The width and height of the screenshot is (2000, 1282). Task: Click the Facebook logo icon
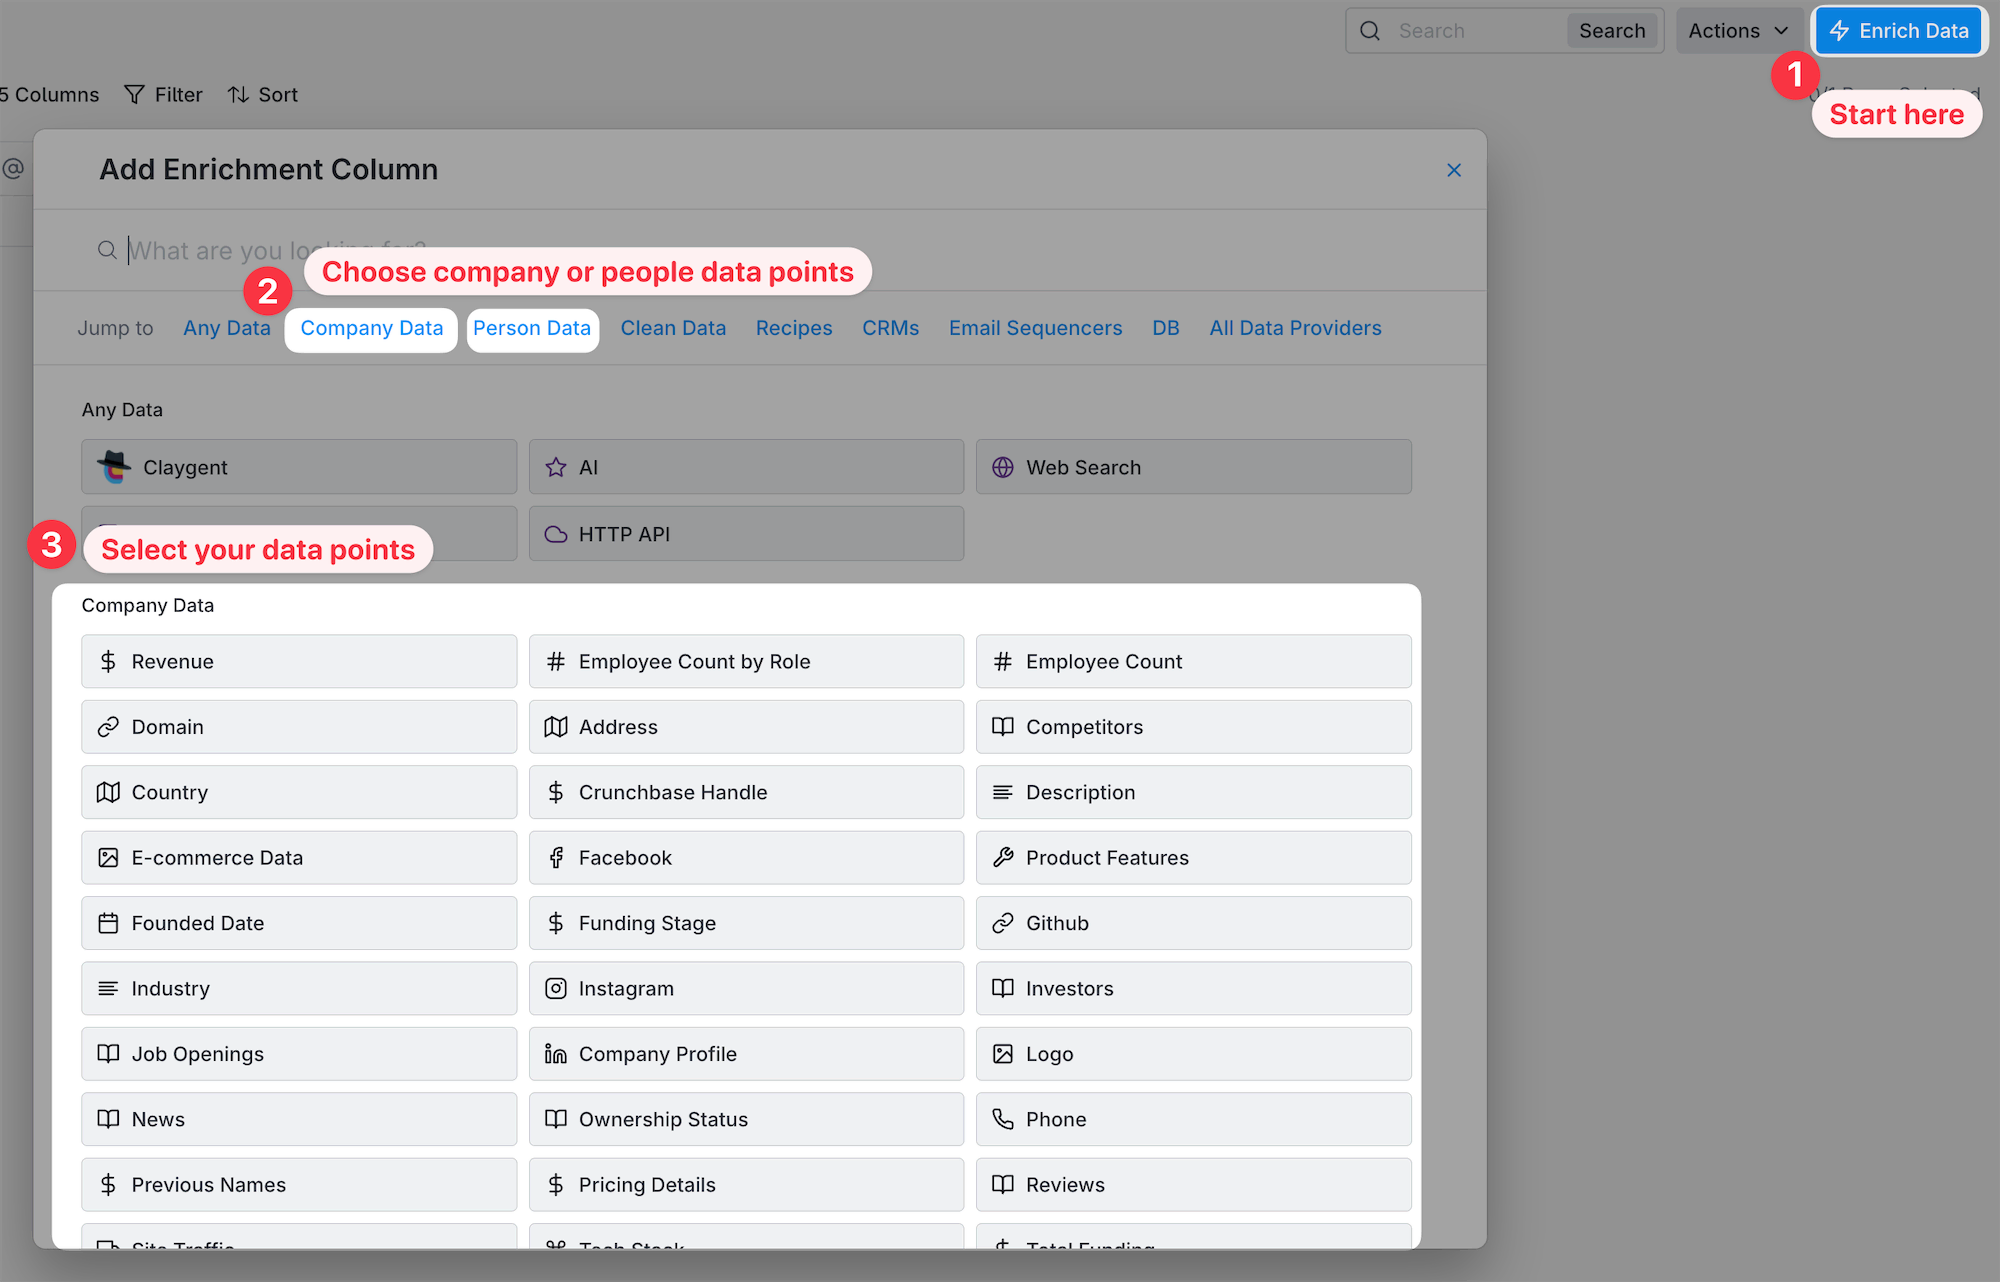556,858
